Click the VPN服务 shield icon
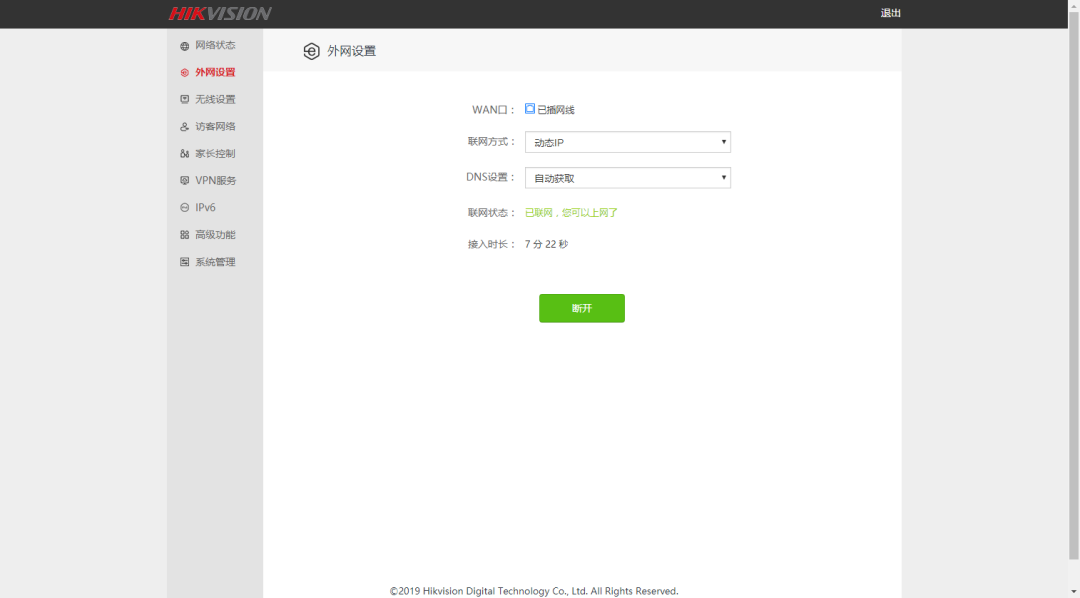This screenshot has height=598, width=1080. pyautogui.click(x=184, y=181)
